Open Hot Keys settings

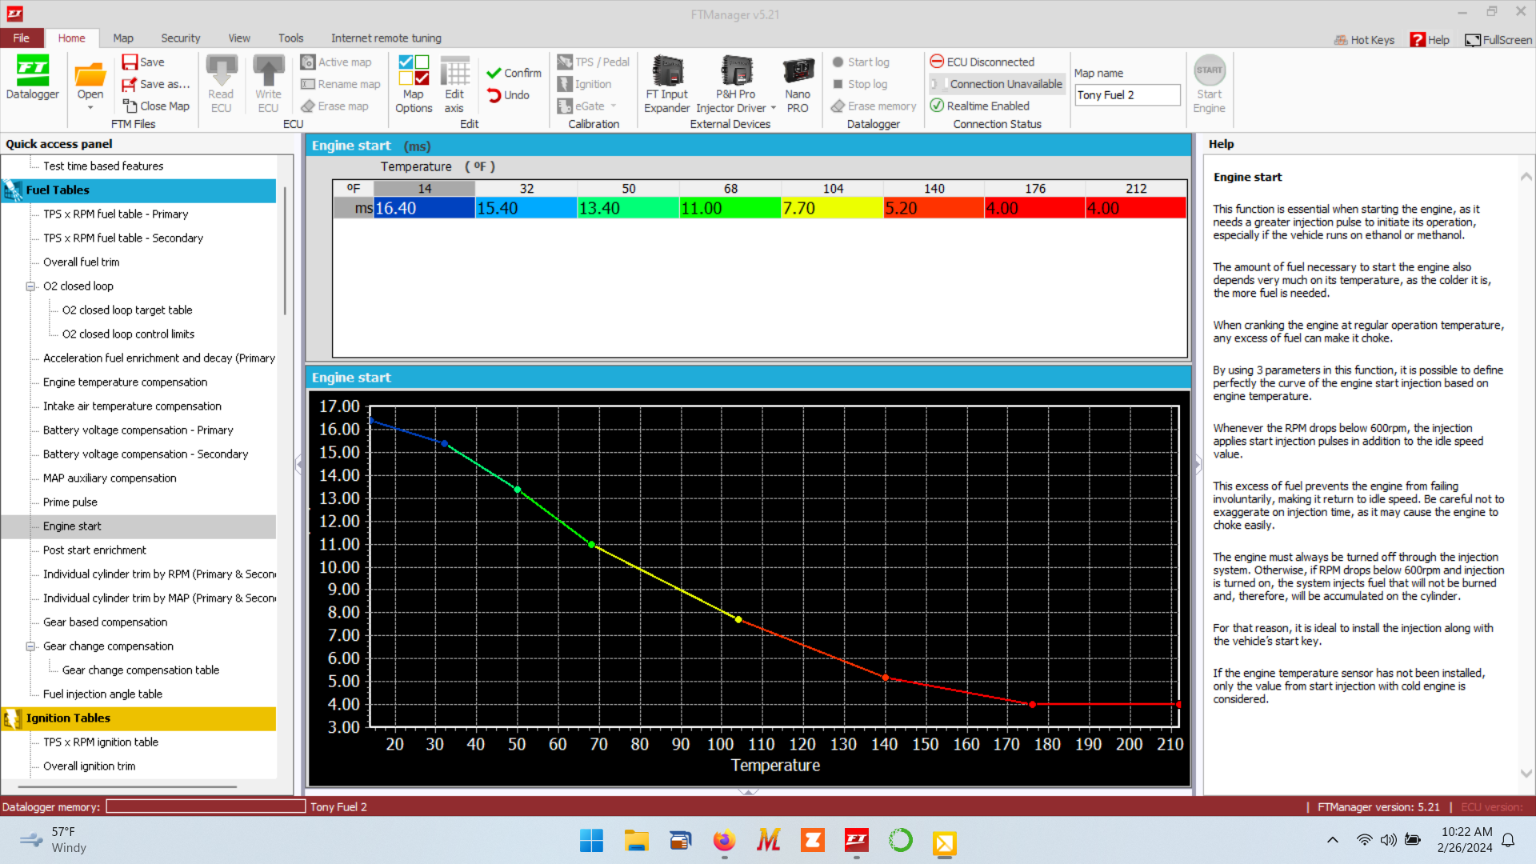click(1364, 40)
